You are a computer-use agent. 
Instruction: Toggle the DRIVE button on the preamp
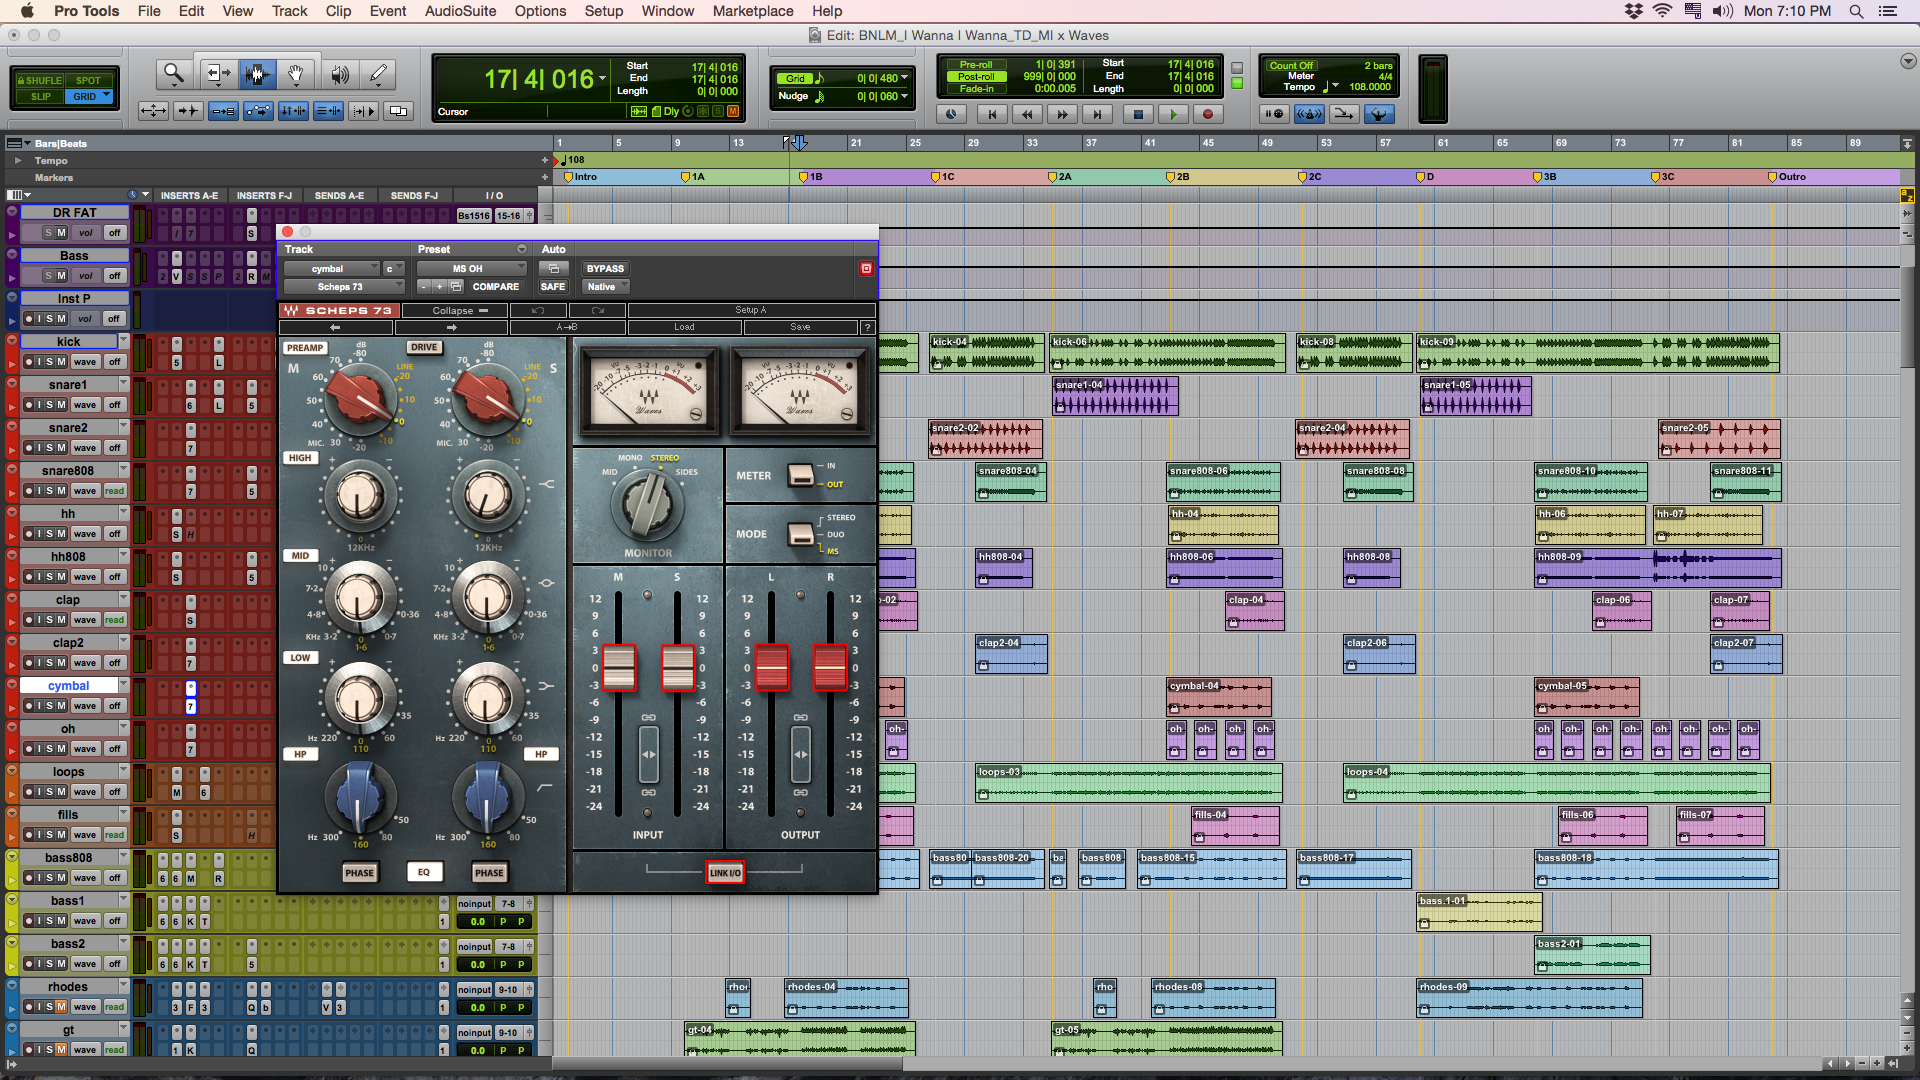point(424,348)
